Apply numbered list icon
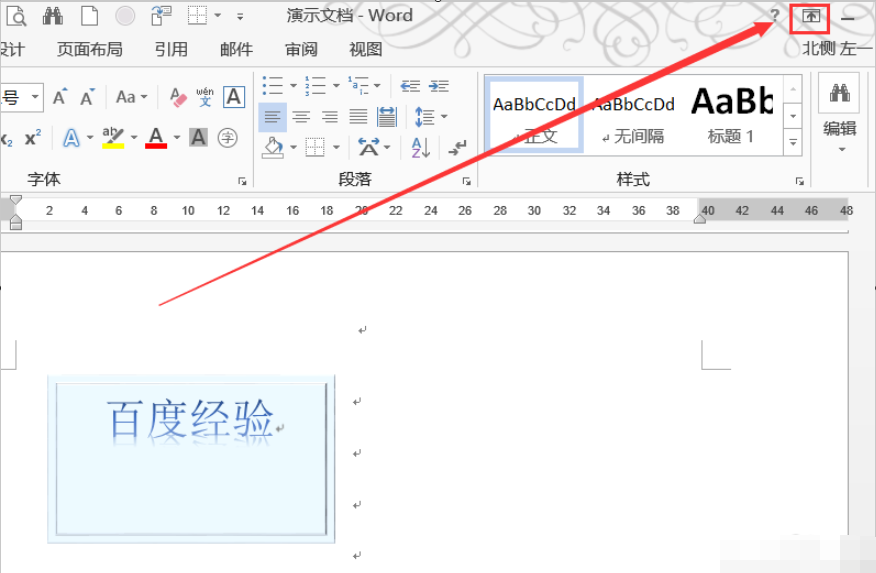 click(315, 85)
